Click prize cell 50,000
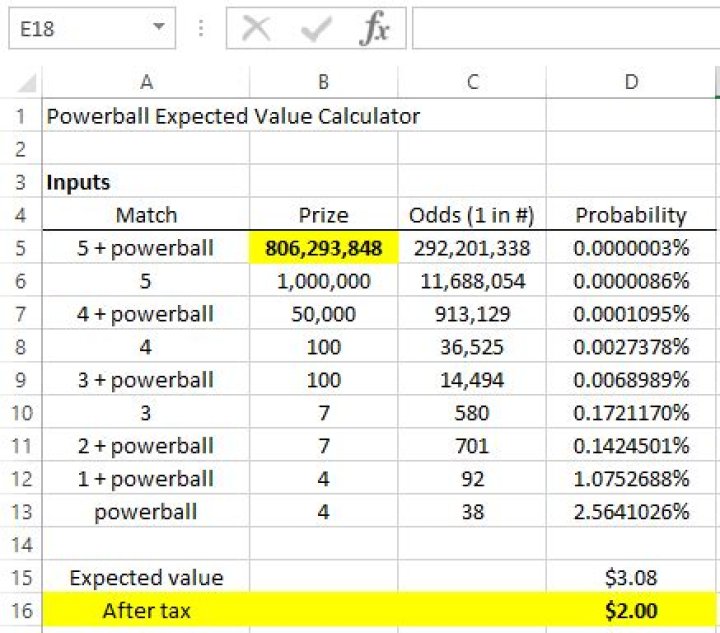Screen dimensions: 720x633 coord(324,314)
